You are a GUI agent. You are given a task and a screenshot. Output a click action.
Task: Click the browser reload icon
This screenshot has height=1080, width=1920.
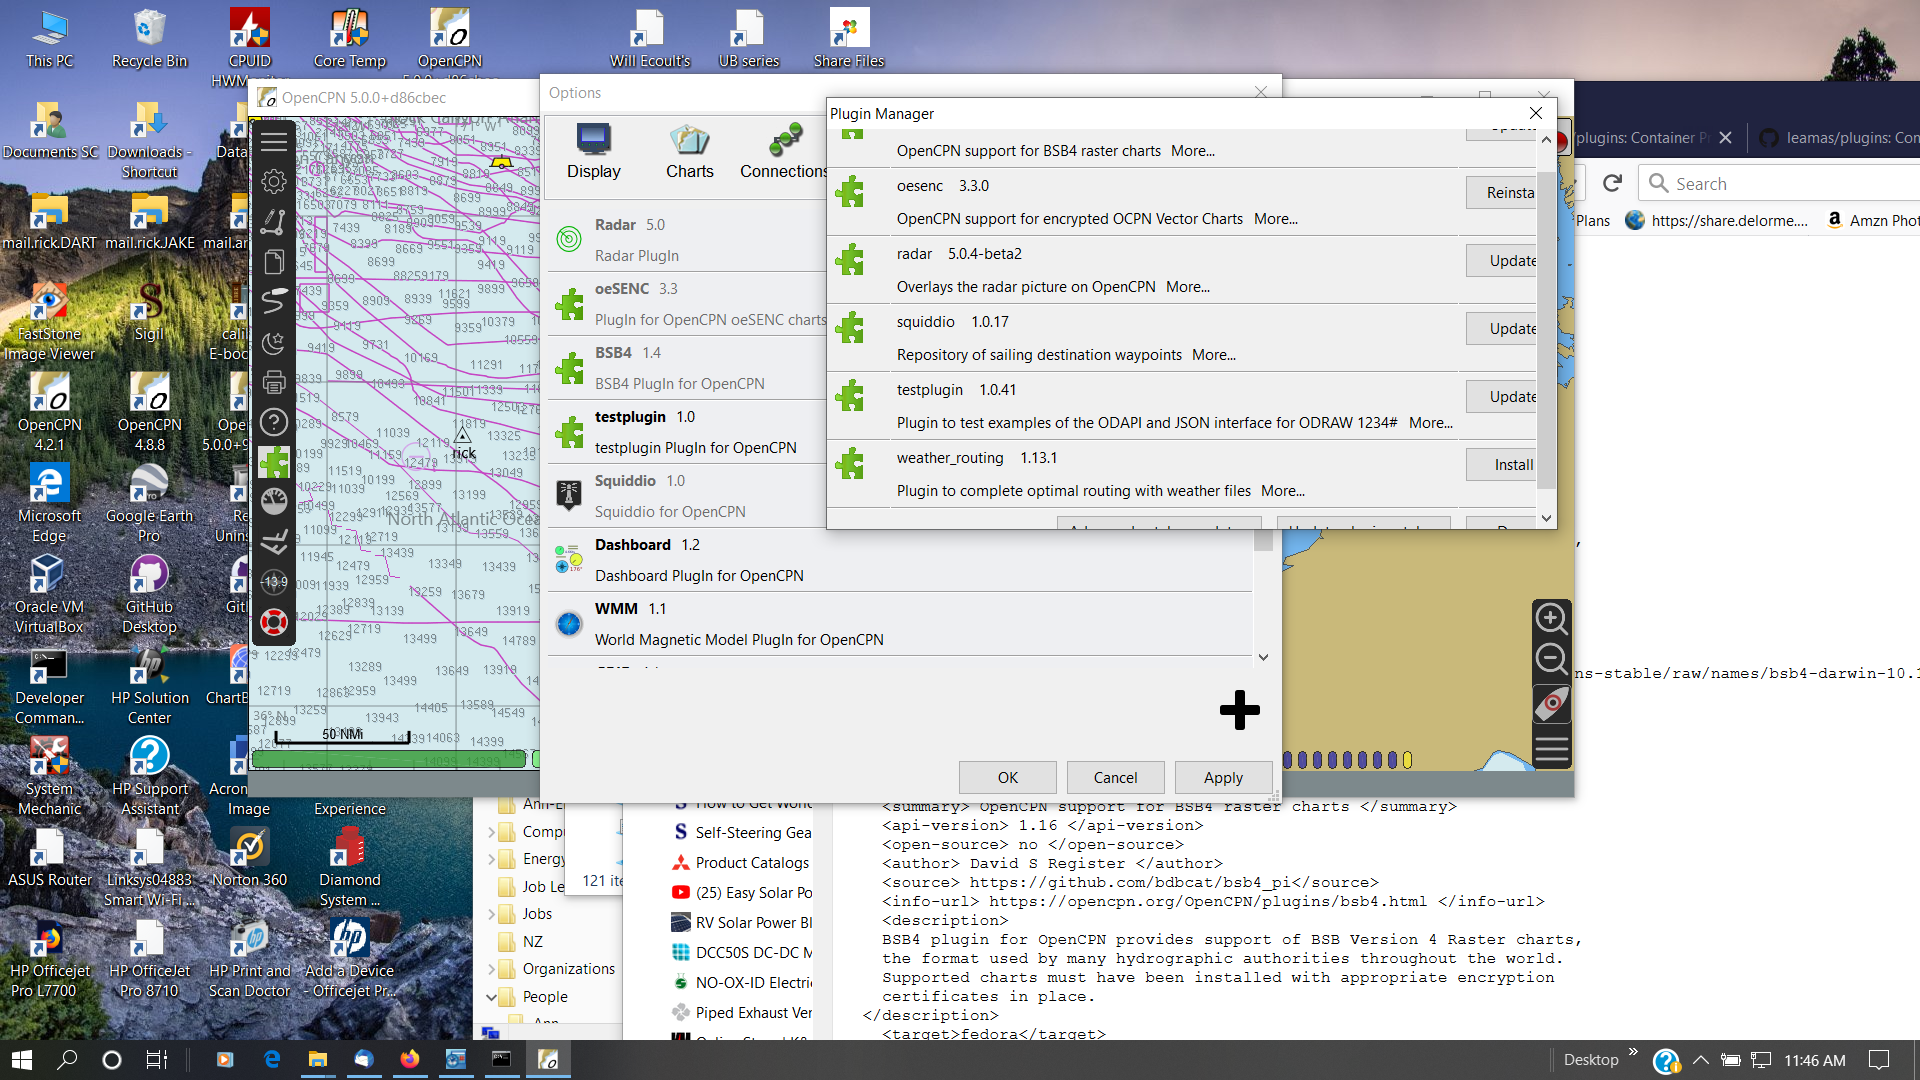coord(1612,183)
